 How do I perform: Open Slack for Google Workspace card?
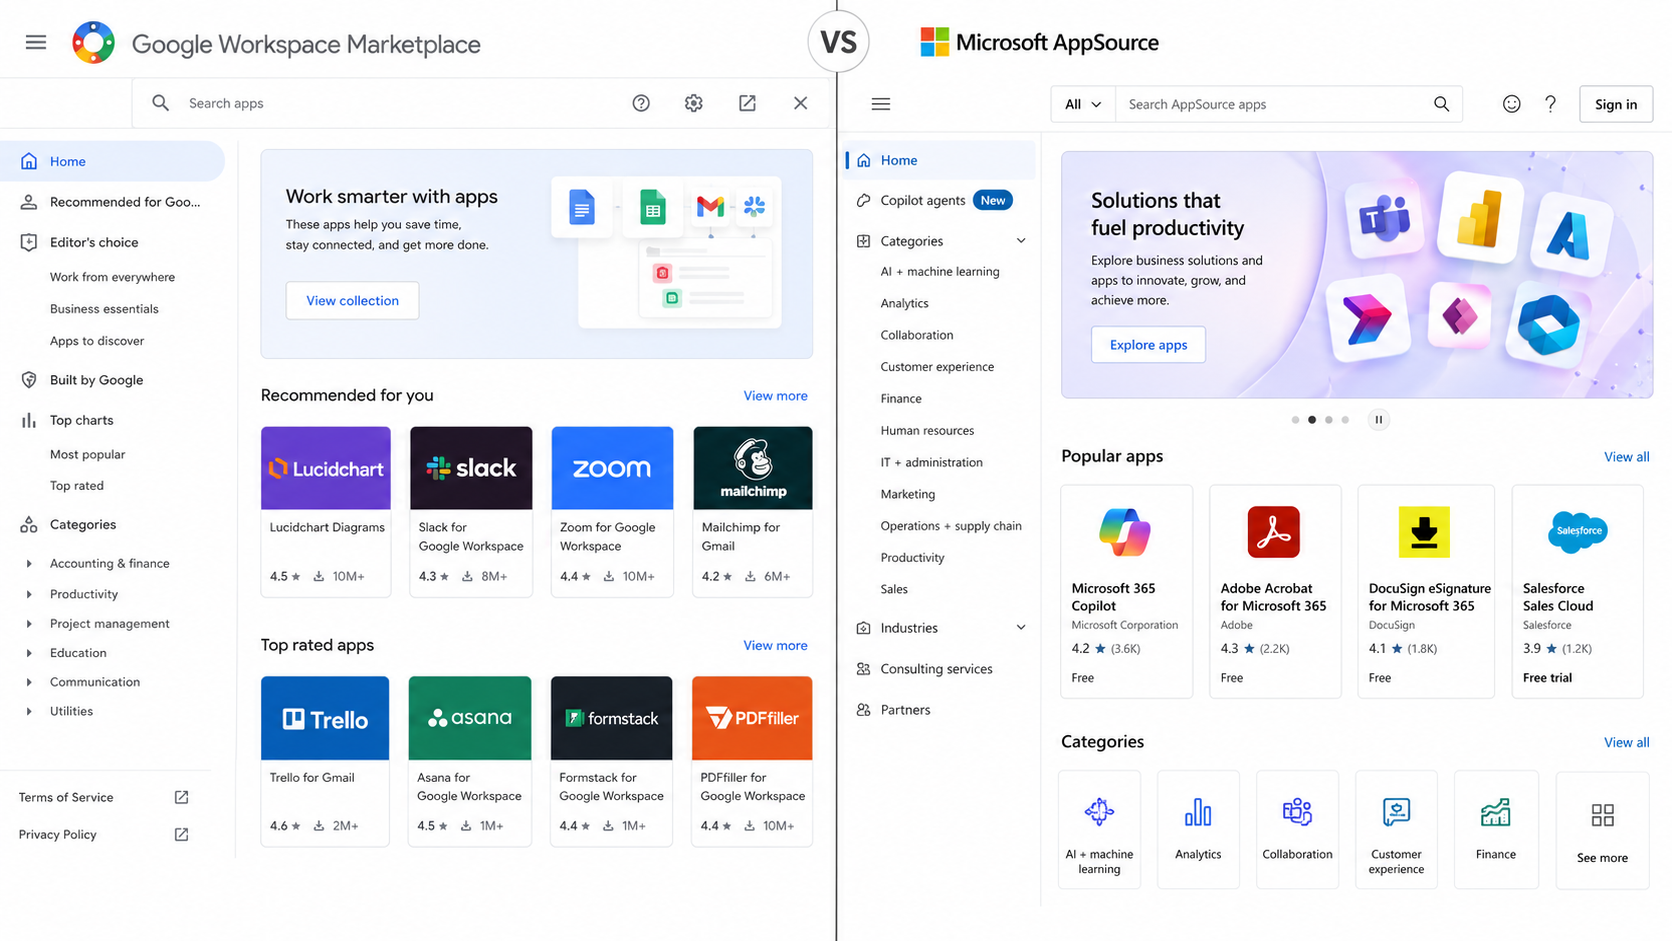pyautogui.click(x=471, y=512)
